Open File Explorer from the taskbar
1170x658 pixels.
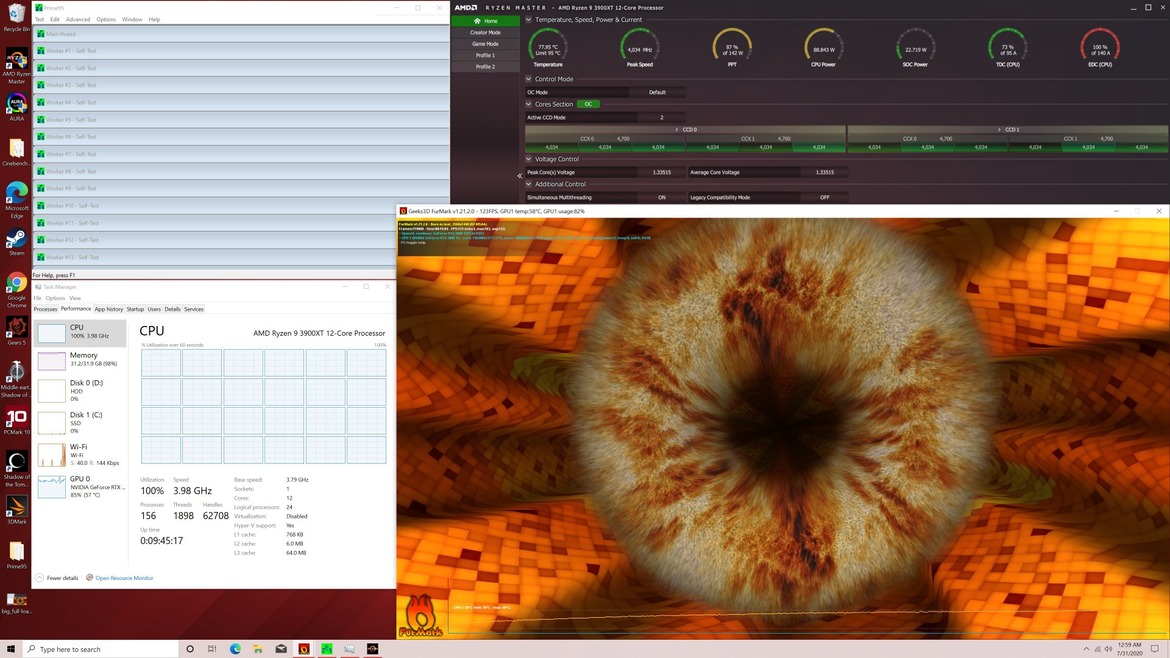(x=258, y=649)
